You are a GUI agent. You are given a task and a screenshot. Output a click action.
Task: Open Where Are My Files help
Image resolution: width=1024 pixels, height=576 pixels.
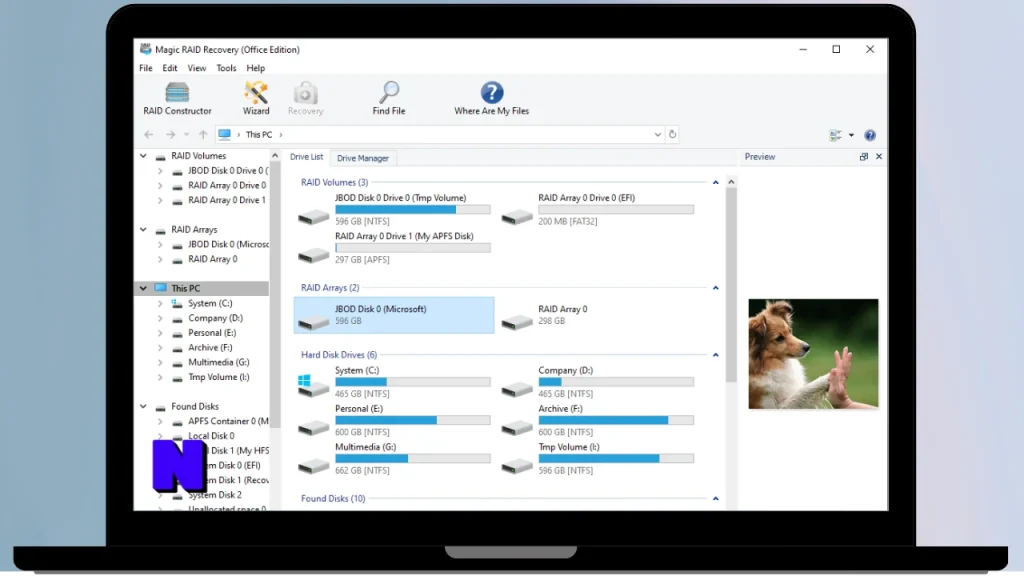tap(491, 99)
